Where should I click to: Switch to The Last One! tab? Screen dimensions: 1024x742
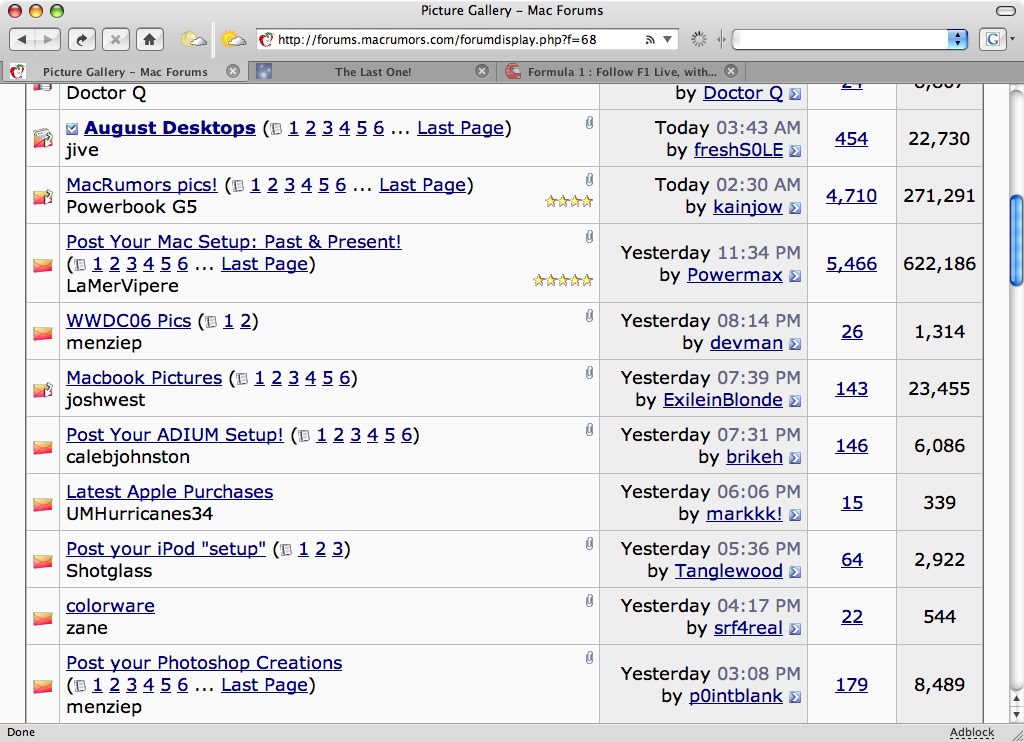(372, 72)
